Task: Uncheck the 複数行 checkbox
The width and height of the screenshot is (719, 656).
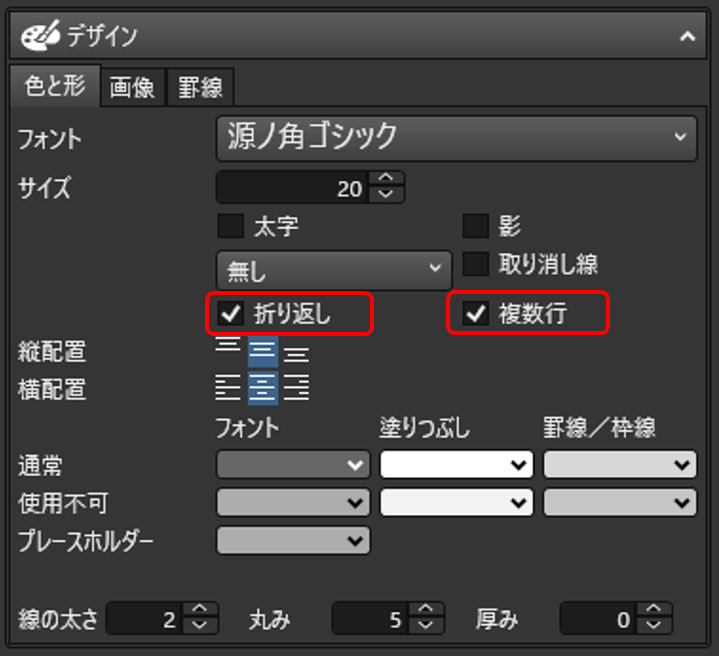Action: 475,314
